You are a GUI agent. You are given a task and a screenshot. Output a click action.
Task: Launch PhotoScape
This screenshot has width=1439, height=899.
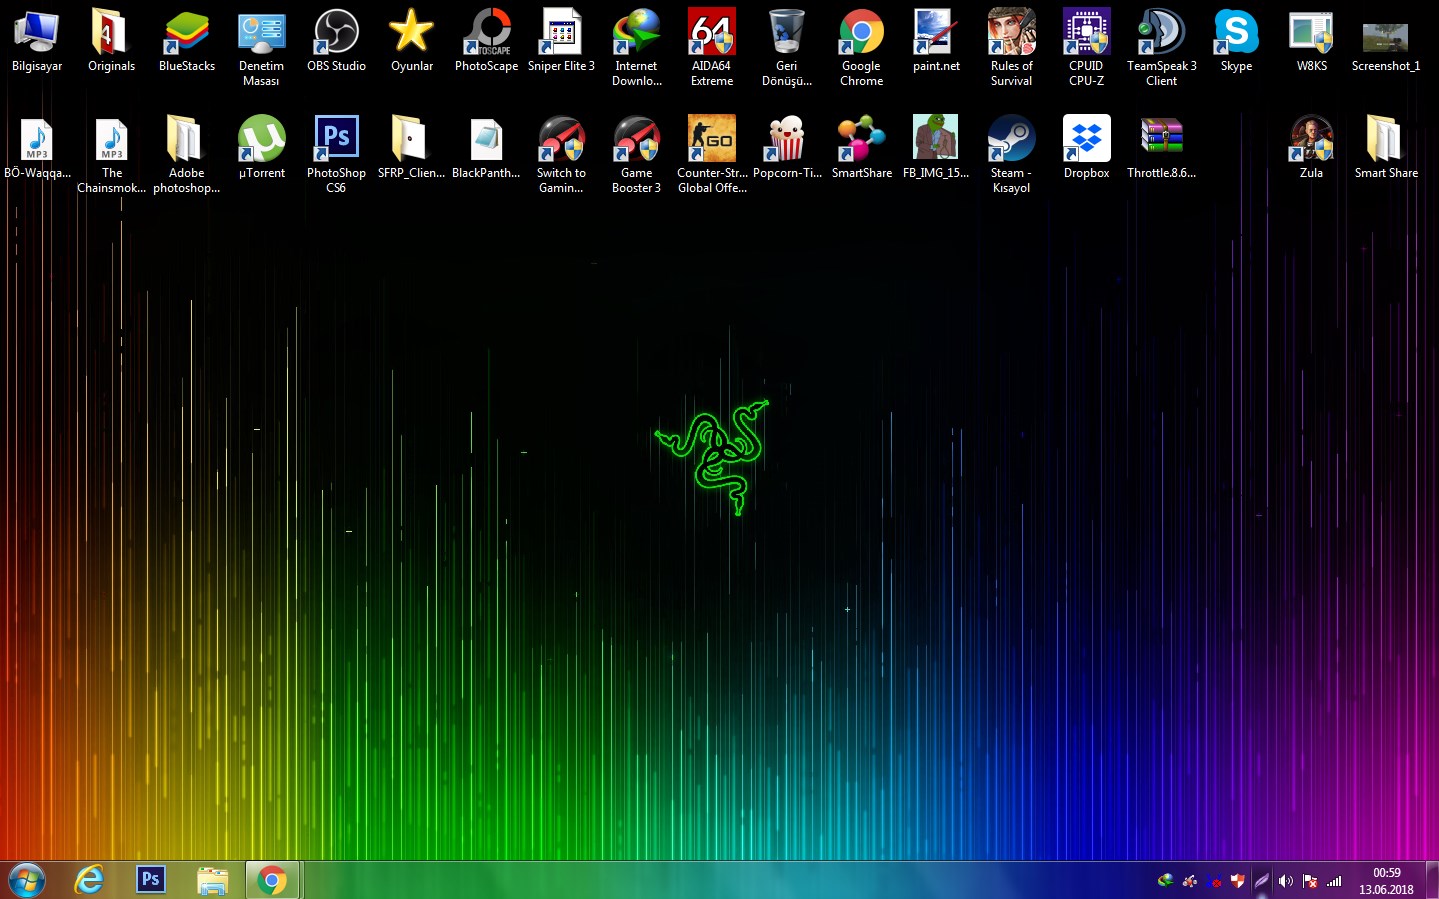486,41
